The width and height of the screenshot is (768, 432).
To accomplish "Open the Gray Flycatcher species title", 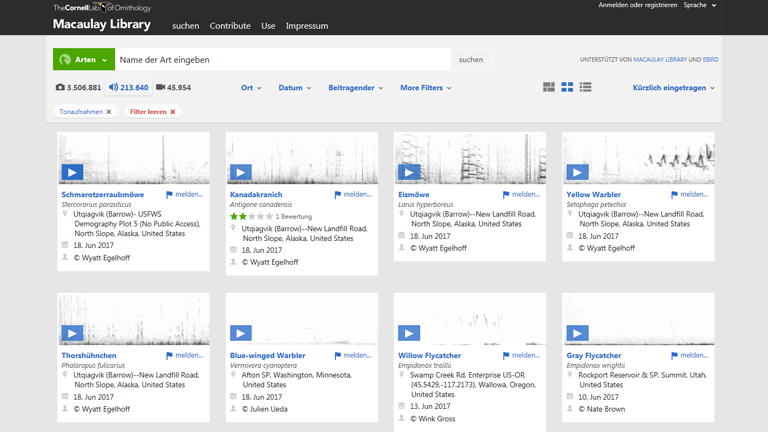I will point(594,356).
